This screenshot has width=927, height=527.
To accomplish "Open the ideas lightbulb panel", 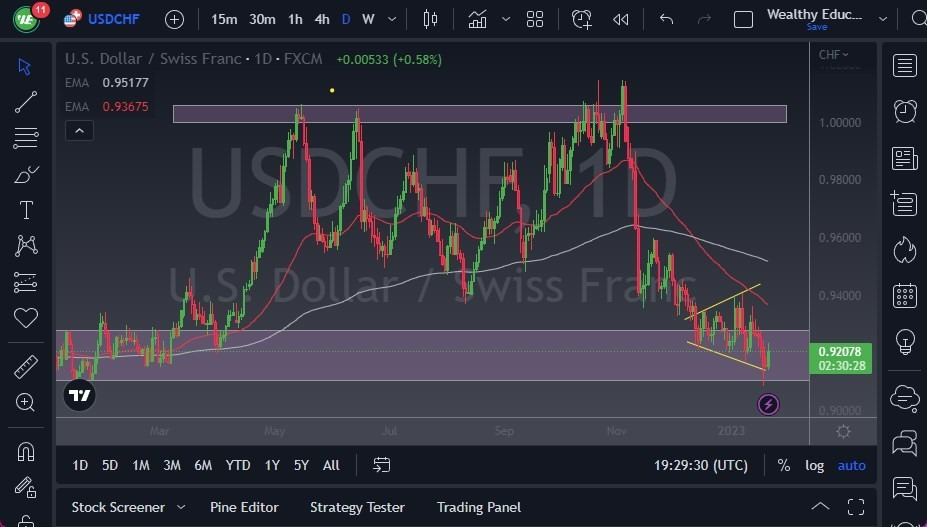I will tap(905, 341).
